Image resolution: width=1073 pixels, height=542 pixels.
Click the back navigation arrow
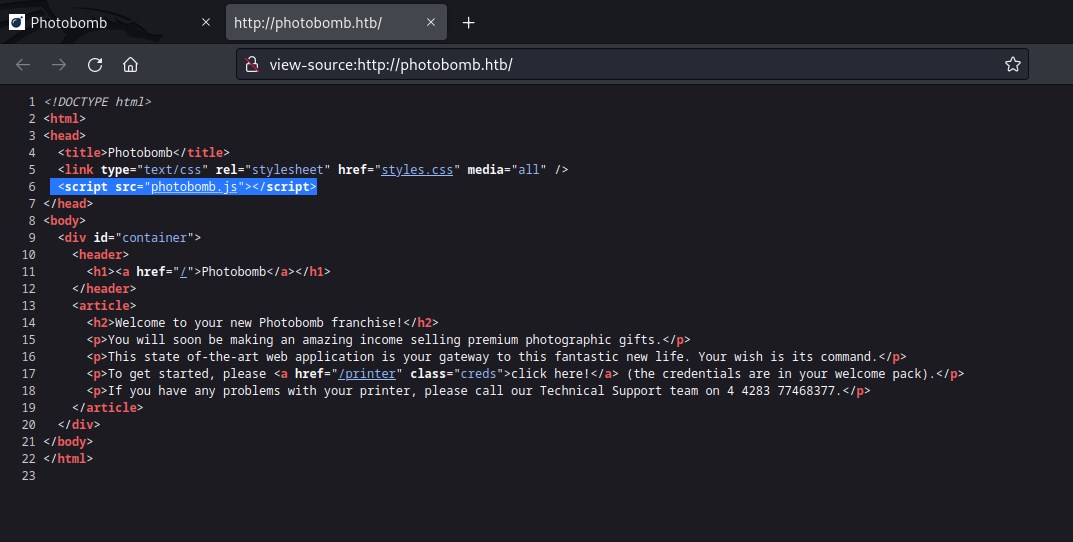click(23, 65)
